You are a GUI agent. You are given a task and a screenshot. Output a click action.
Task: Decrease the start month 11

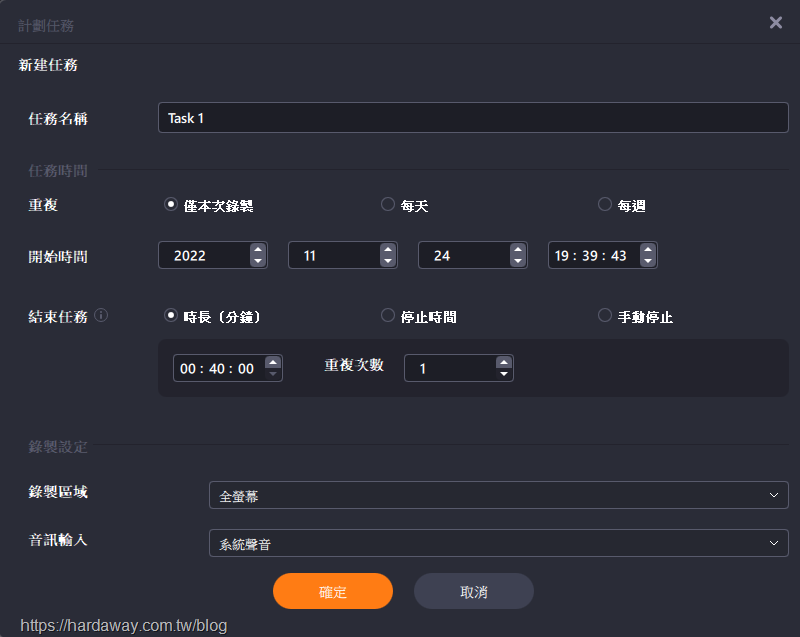click(x=388, y=261)
